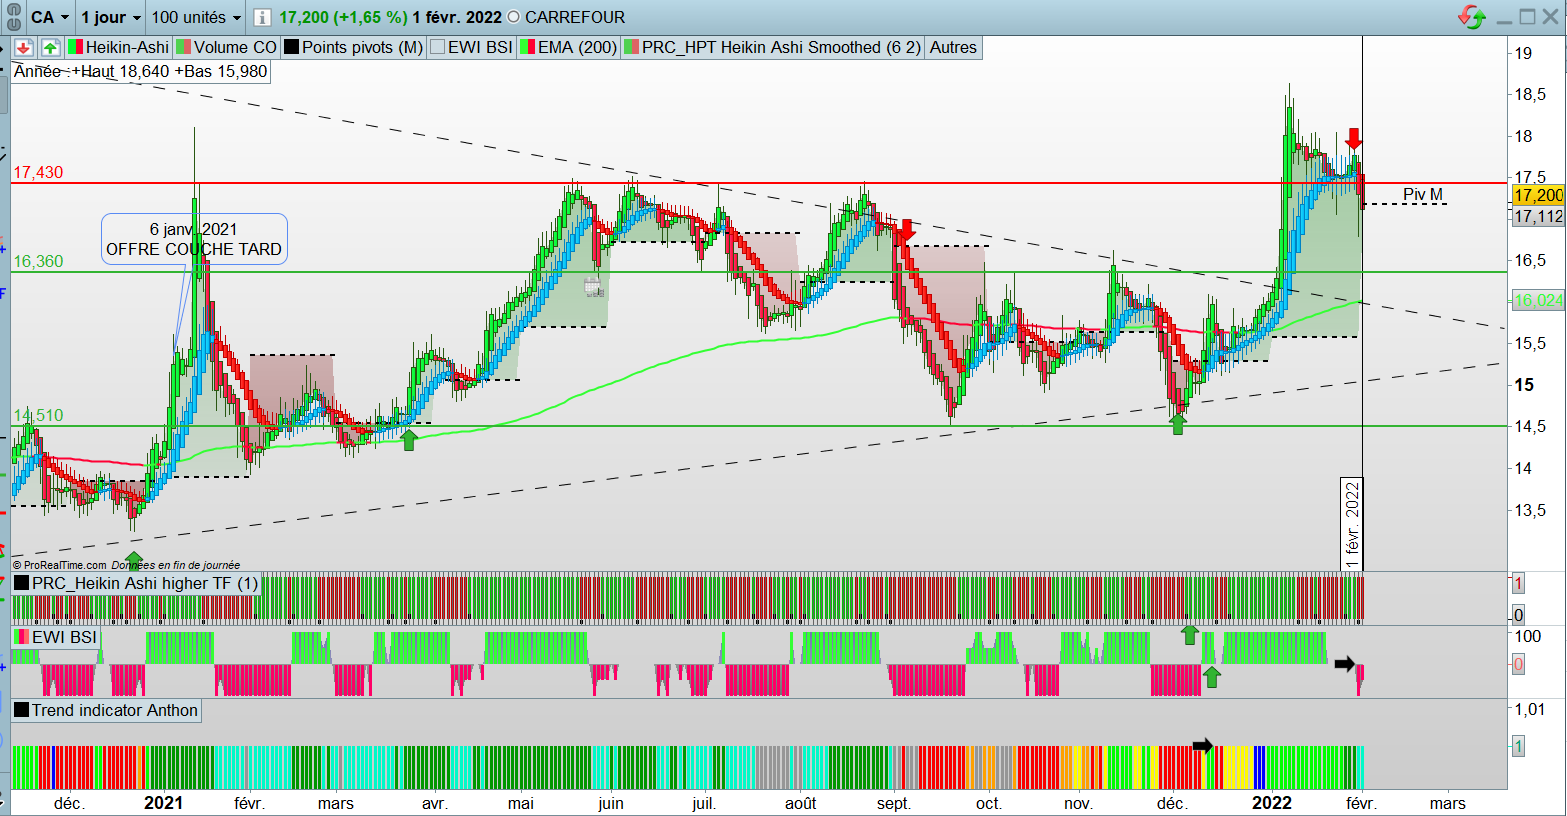Click the 100 value on EWI BSI scale

tap(1528, 636)
